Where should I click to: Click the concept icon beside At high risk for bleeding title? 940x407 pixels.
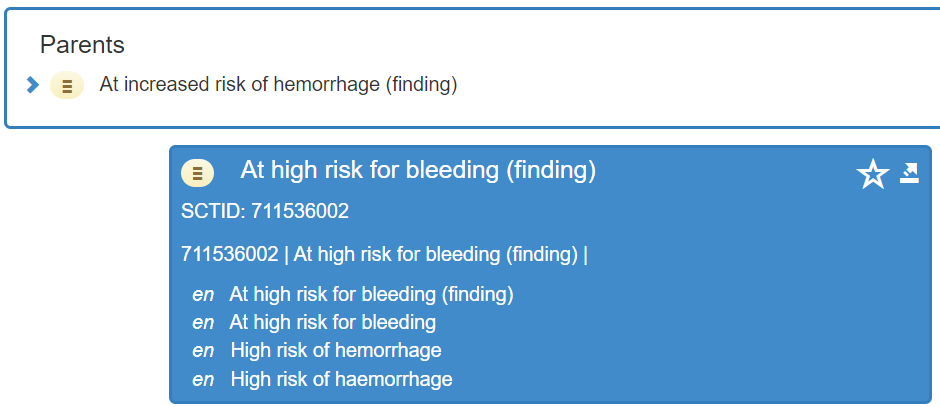tap(197, 174)
